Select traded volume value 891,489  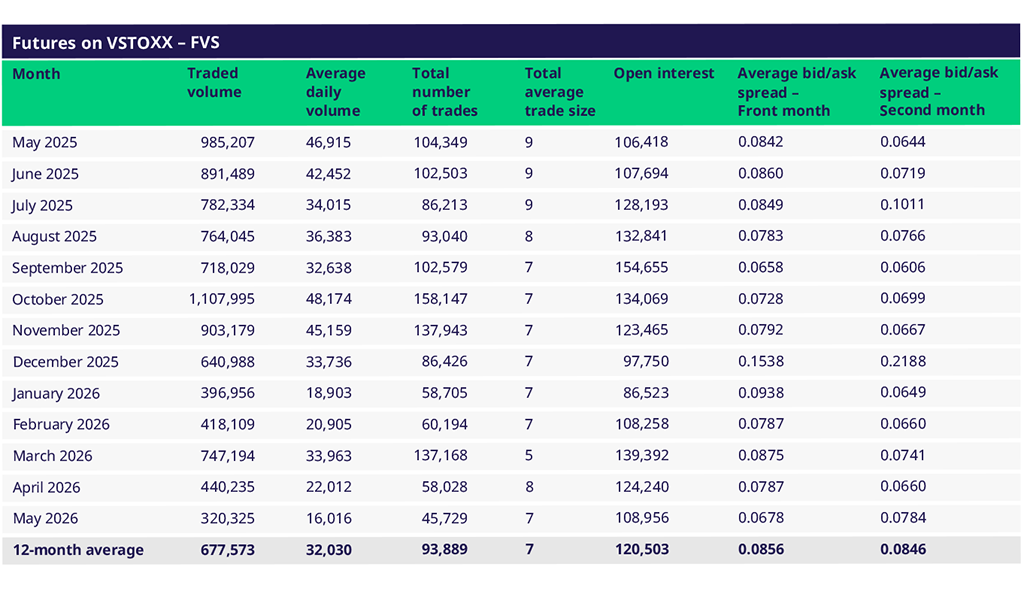coord(227,174)
